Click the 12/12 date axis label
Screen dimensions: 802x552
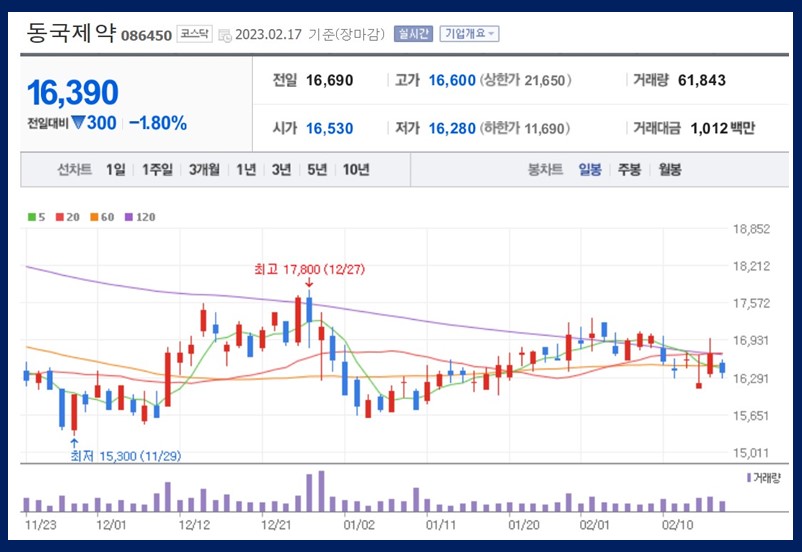point(194,525)
